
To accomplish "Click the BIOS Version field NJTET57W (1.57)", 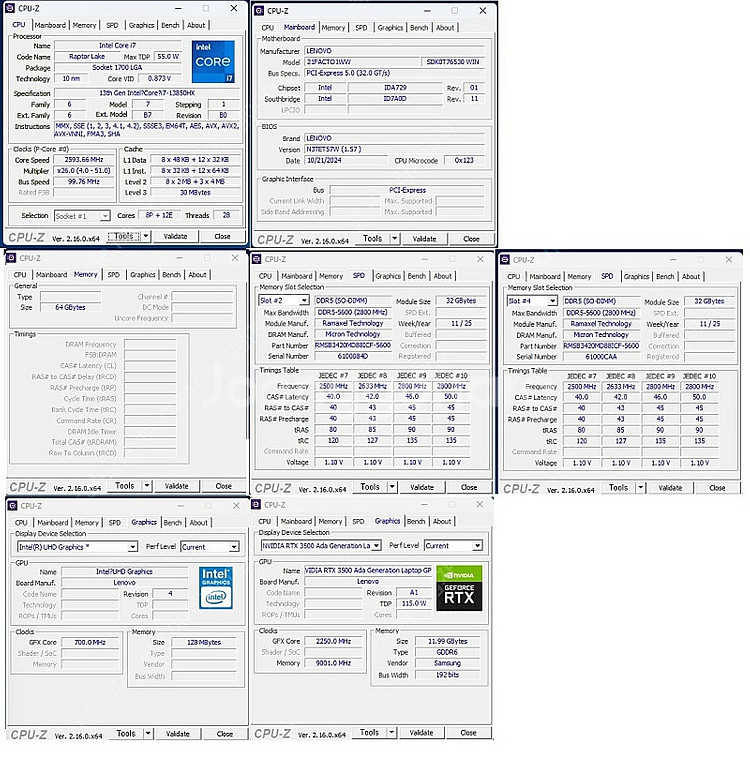I will 394,149.
